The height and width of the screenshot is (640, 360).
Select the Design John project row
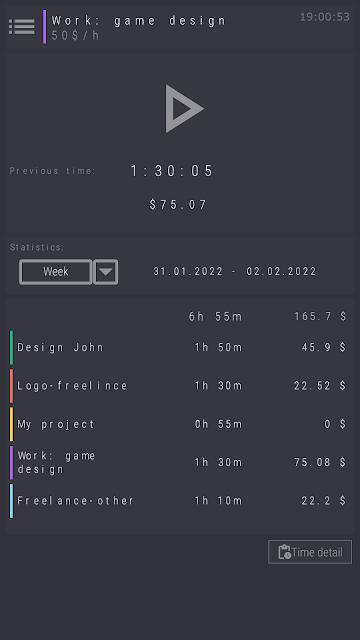pyautogui.click(x=178, y=347)
